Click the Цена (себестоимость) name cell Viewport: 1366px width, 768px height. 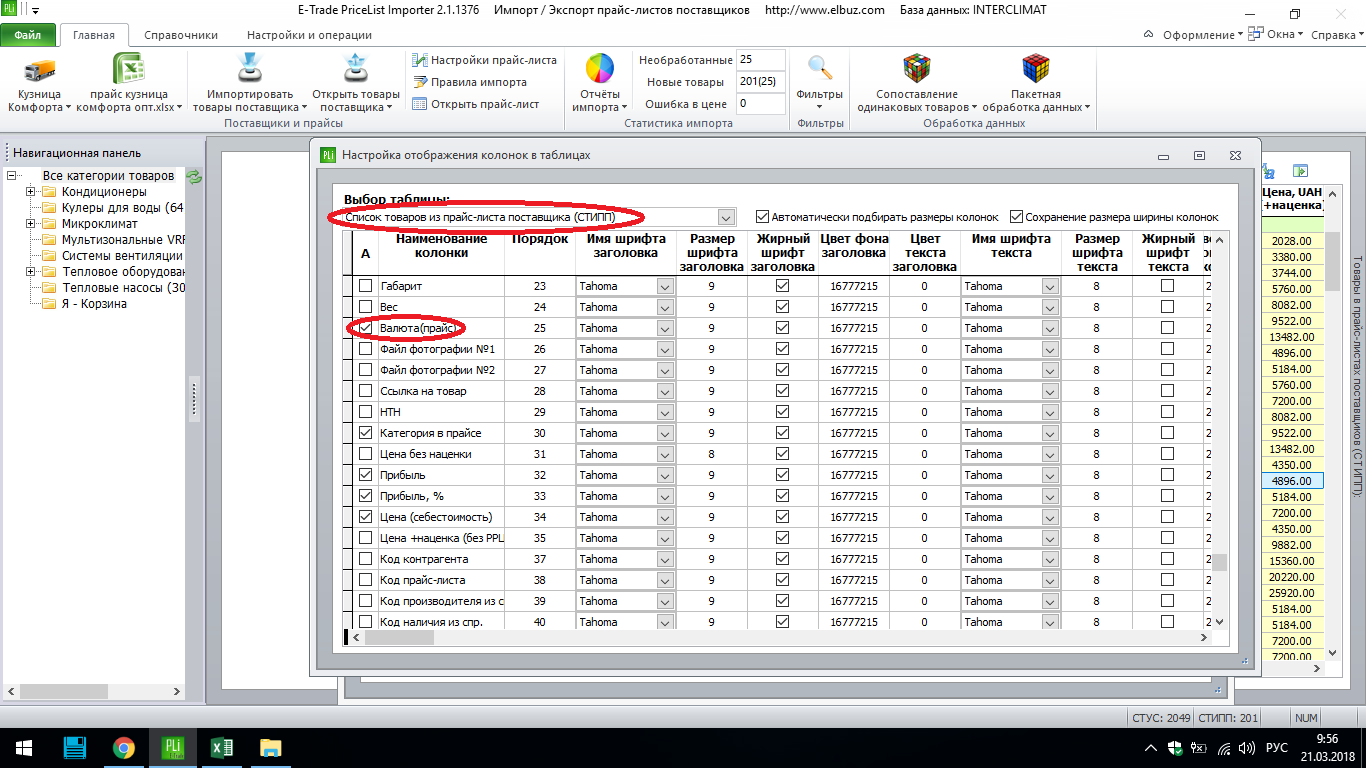pyautogui.click(x=441, y=517)
